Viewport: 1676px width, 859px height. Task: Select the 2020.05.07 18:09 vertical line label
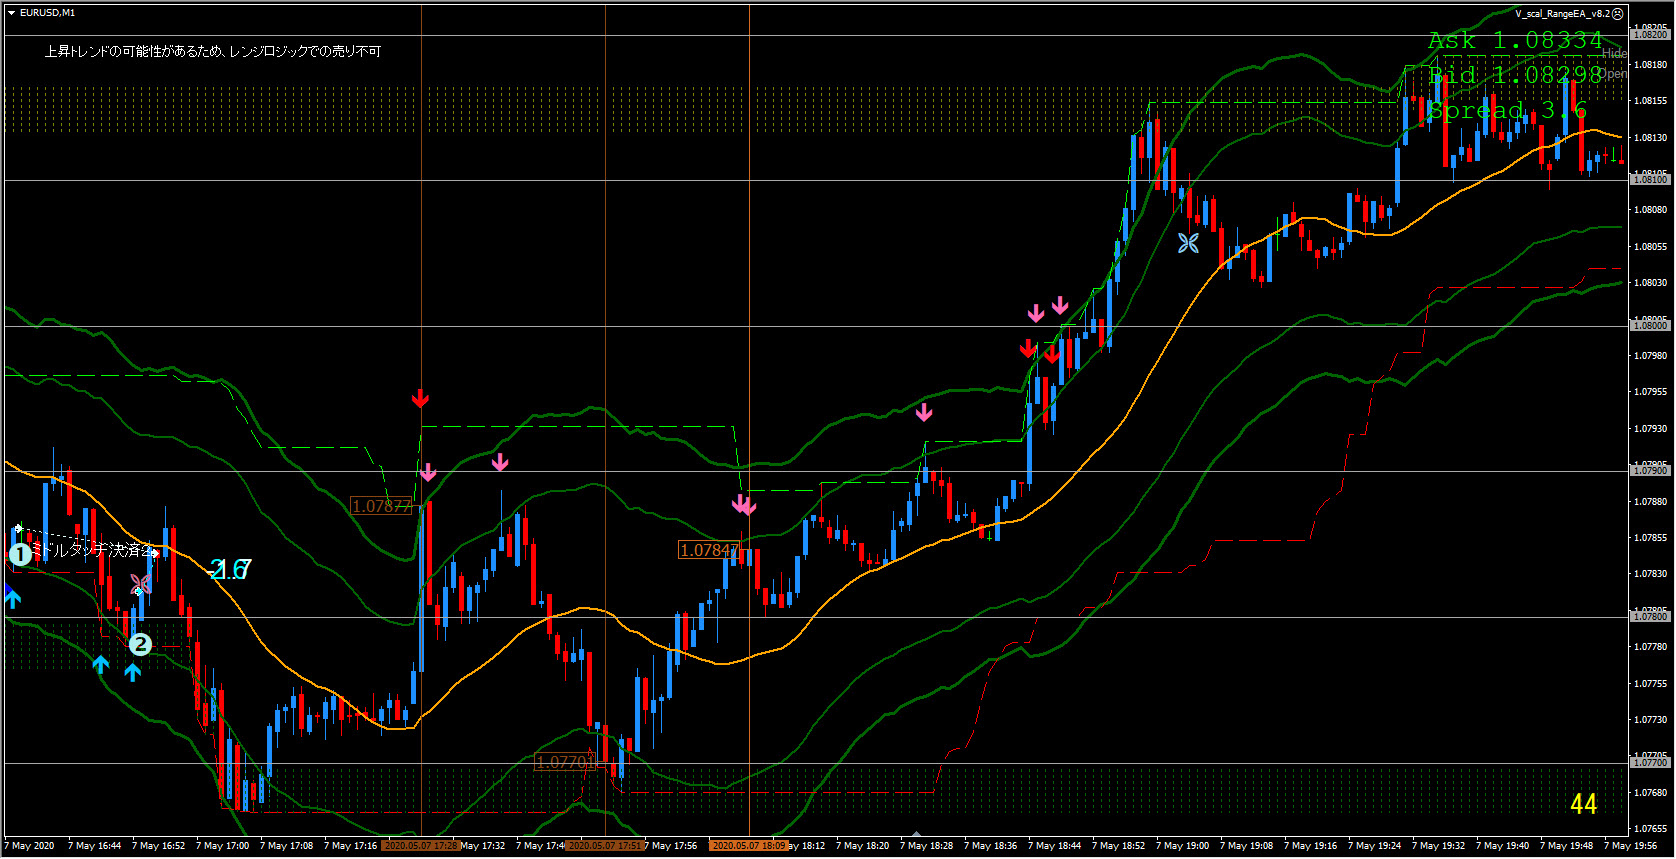(749, 846)
